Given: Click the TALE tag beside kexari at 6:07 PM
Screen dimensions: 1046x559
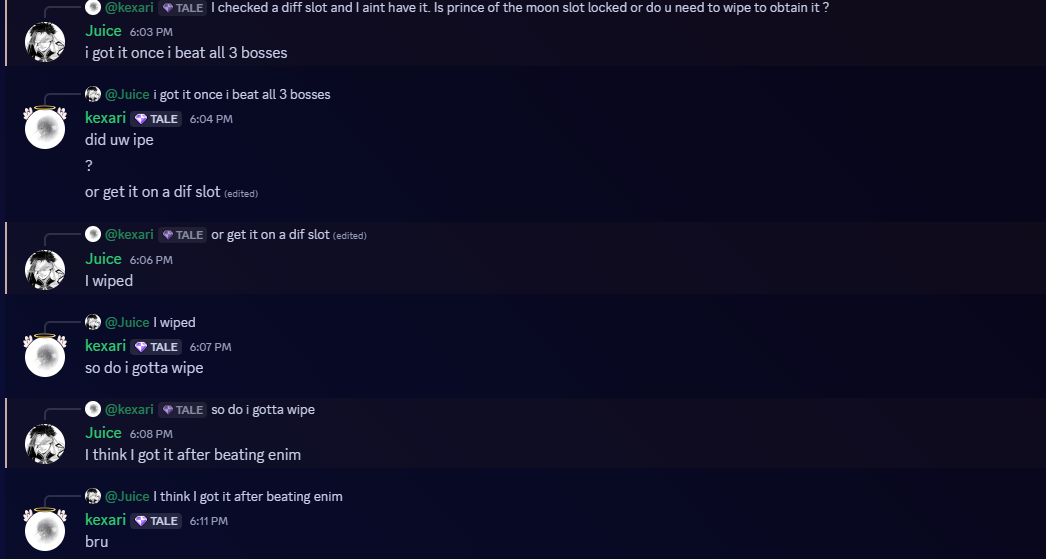Looking at the screenshot, I should coord(157,347).
